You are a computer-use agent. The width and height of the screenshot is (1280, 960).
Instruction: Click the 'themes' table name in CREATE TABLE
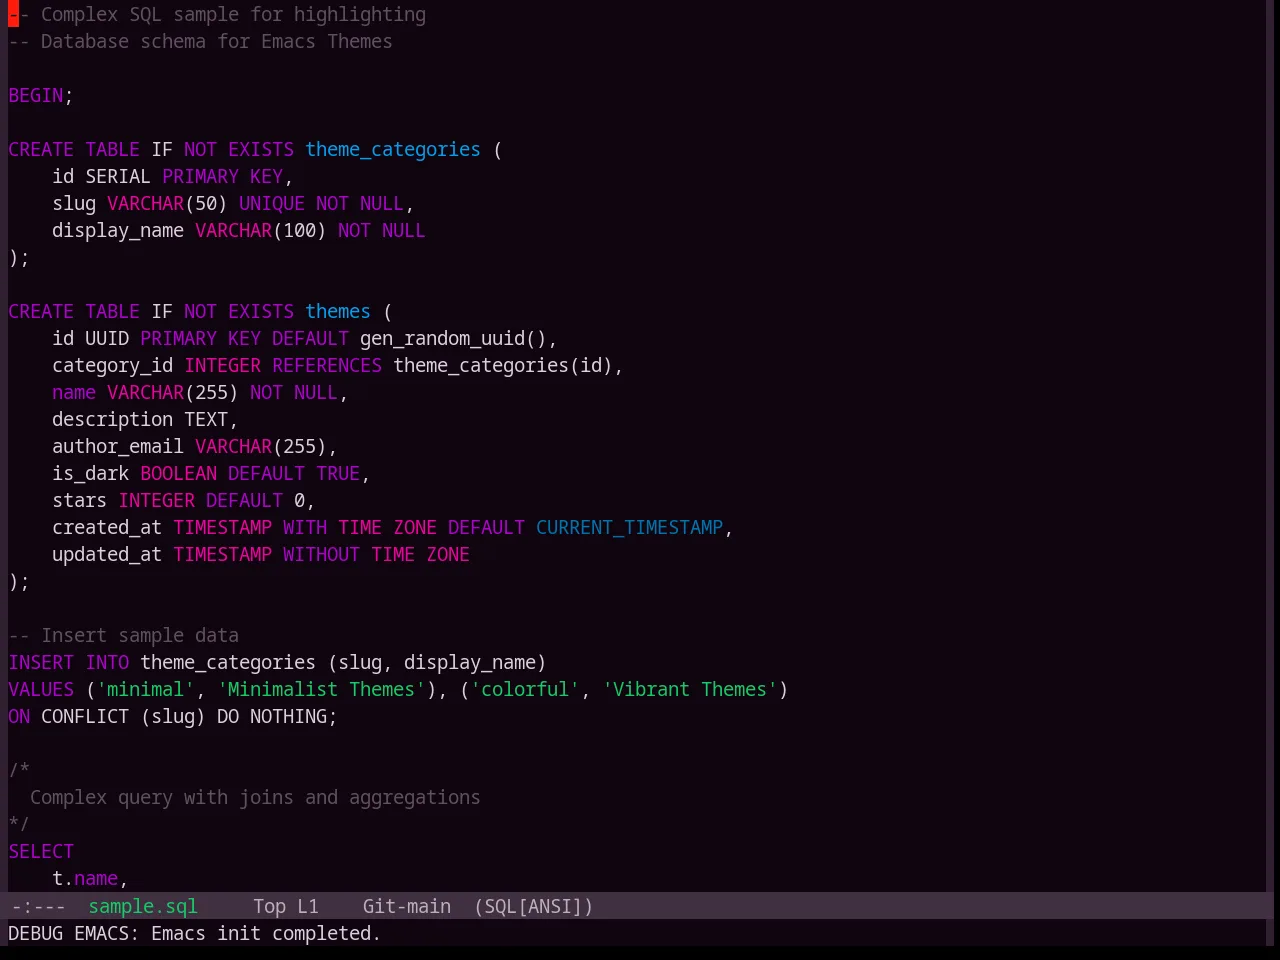coord(338,311)
